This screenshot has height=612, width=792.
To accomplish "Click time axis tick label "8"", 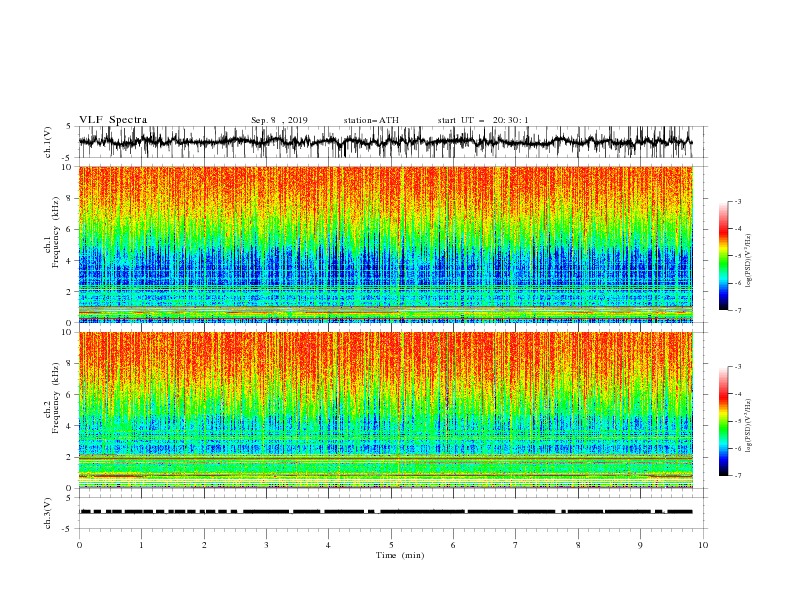I will pos(578,545).
